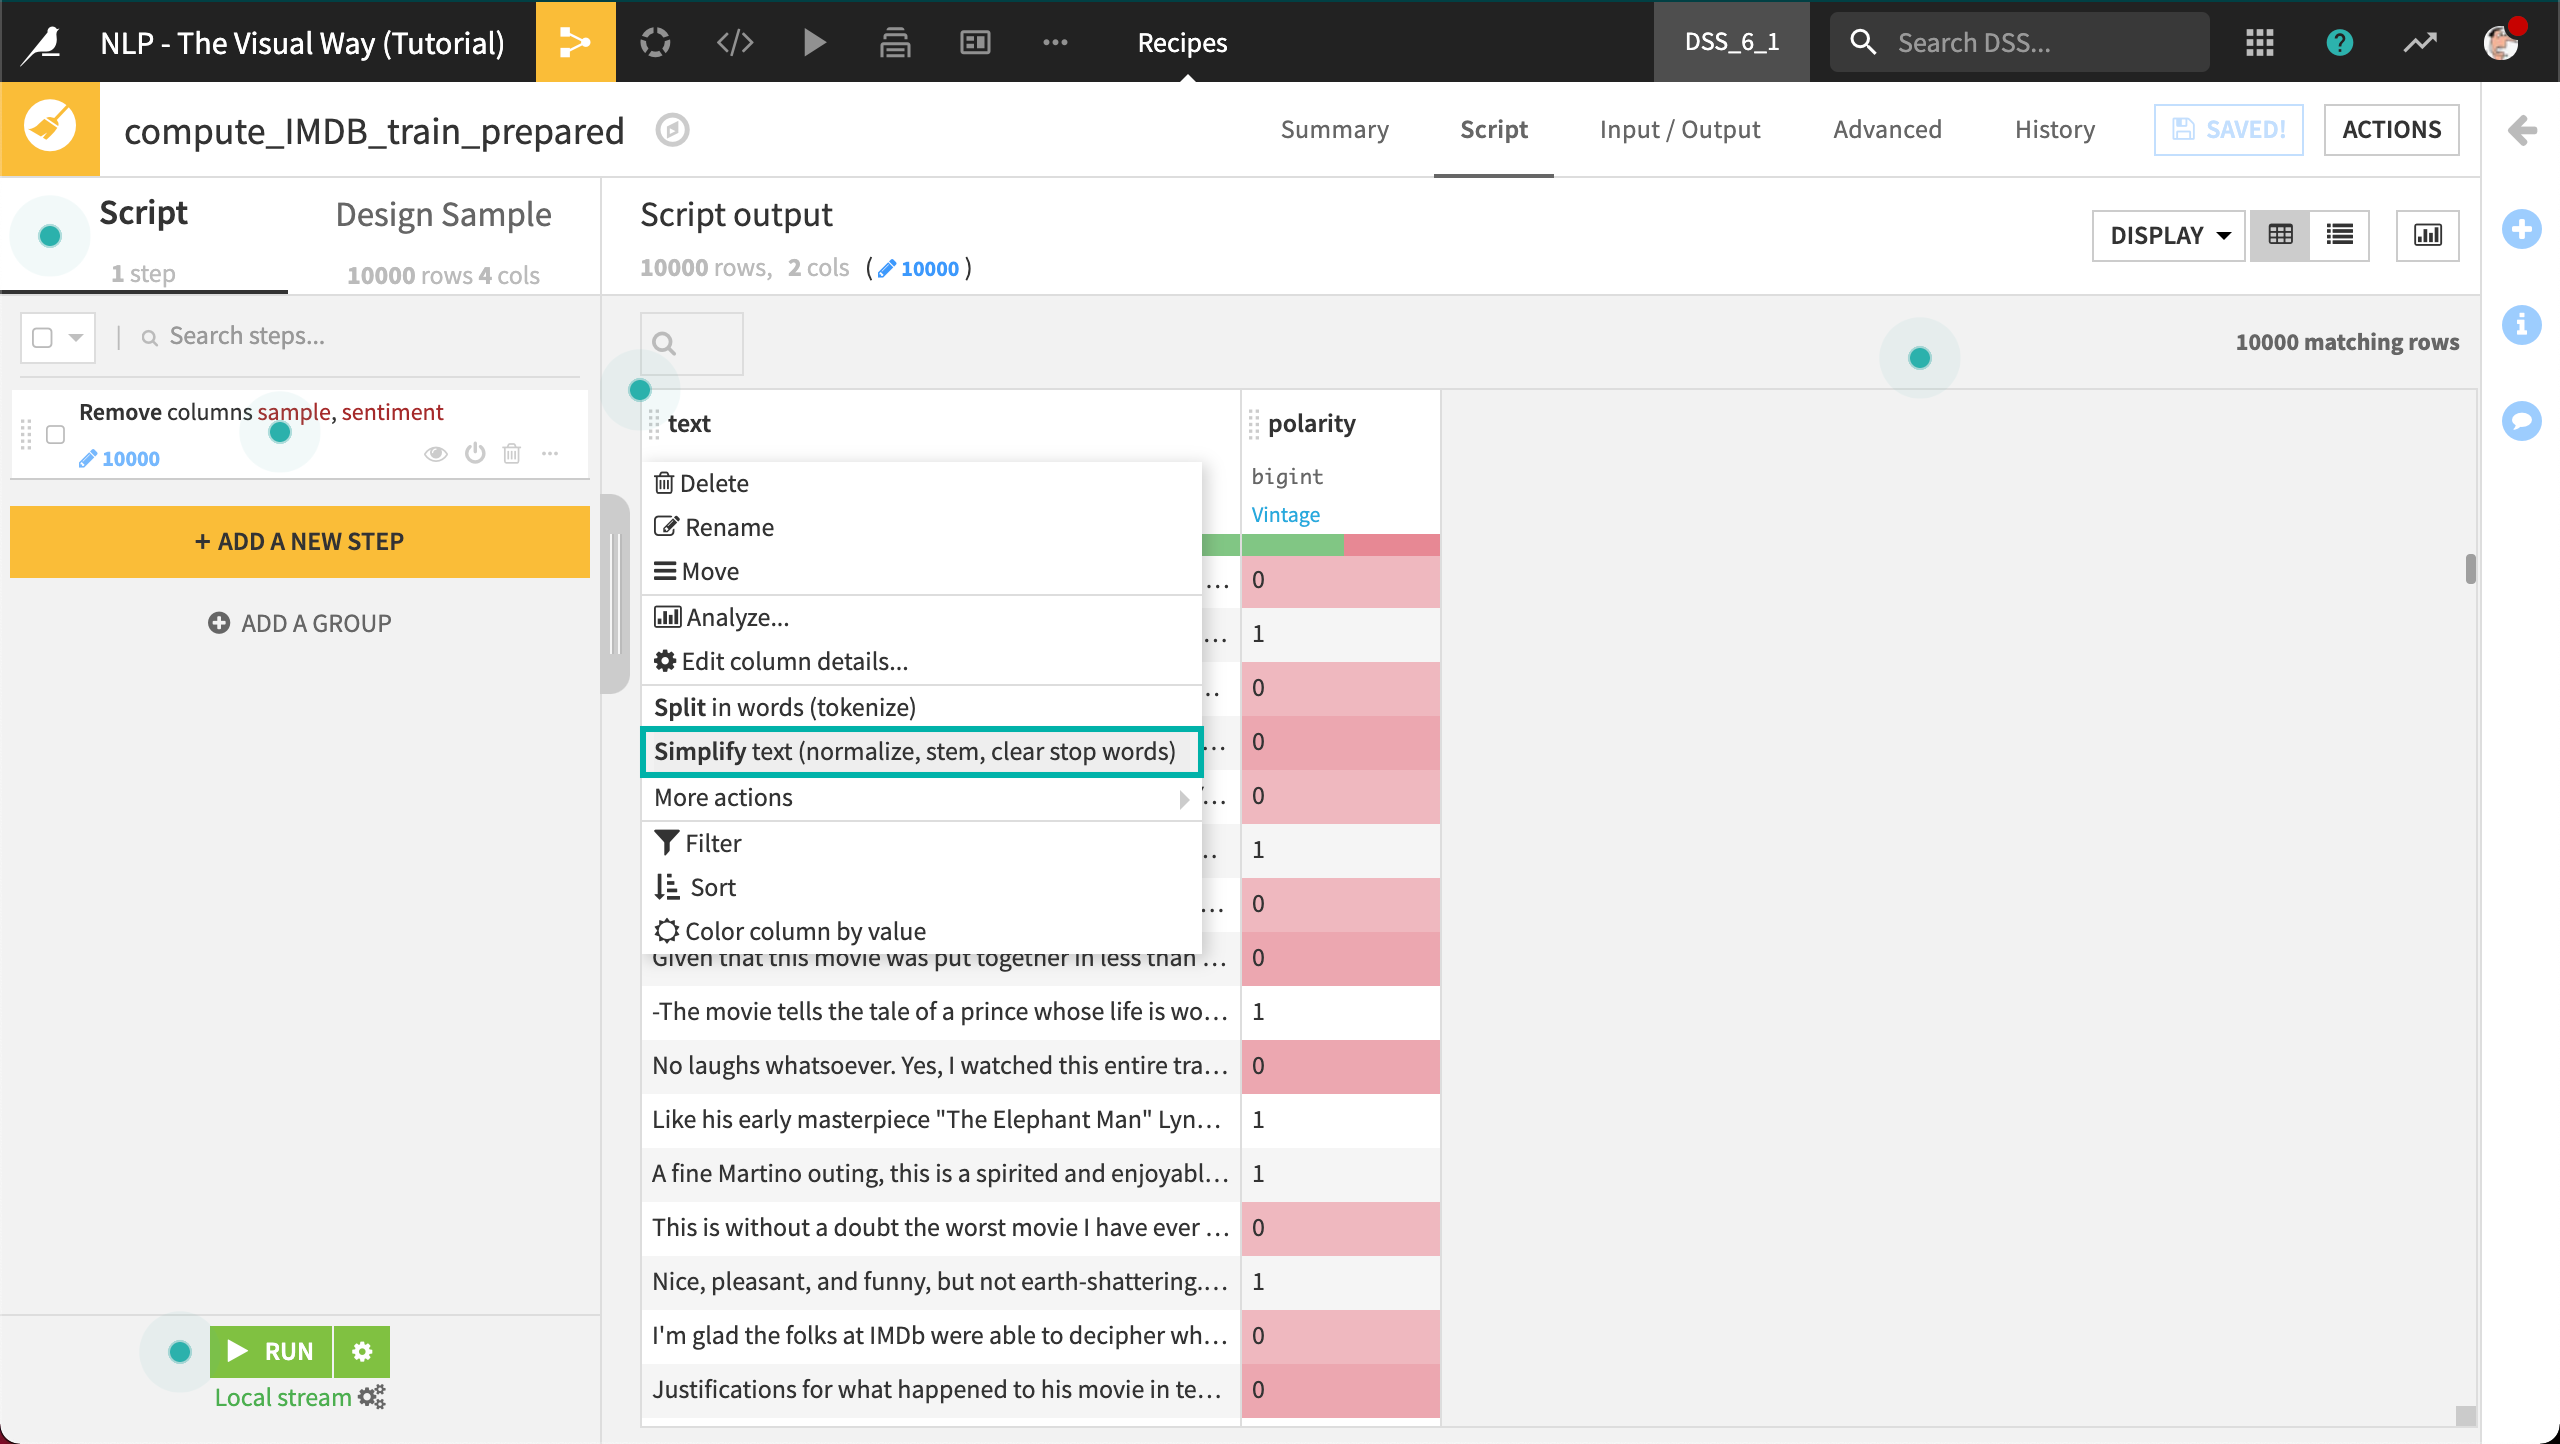Expand the steps selection dropdown arrow
The width and height of the screenshot is (2560, 1444).
pyautogui.click(x=76, y=337)
